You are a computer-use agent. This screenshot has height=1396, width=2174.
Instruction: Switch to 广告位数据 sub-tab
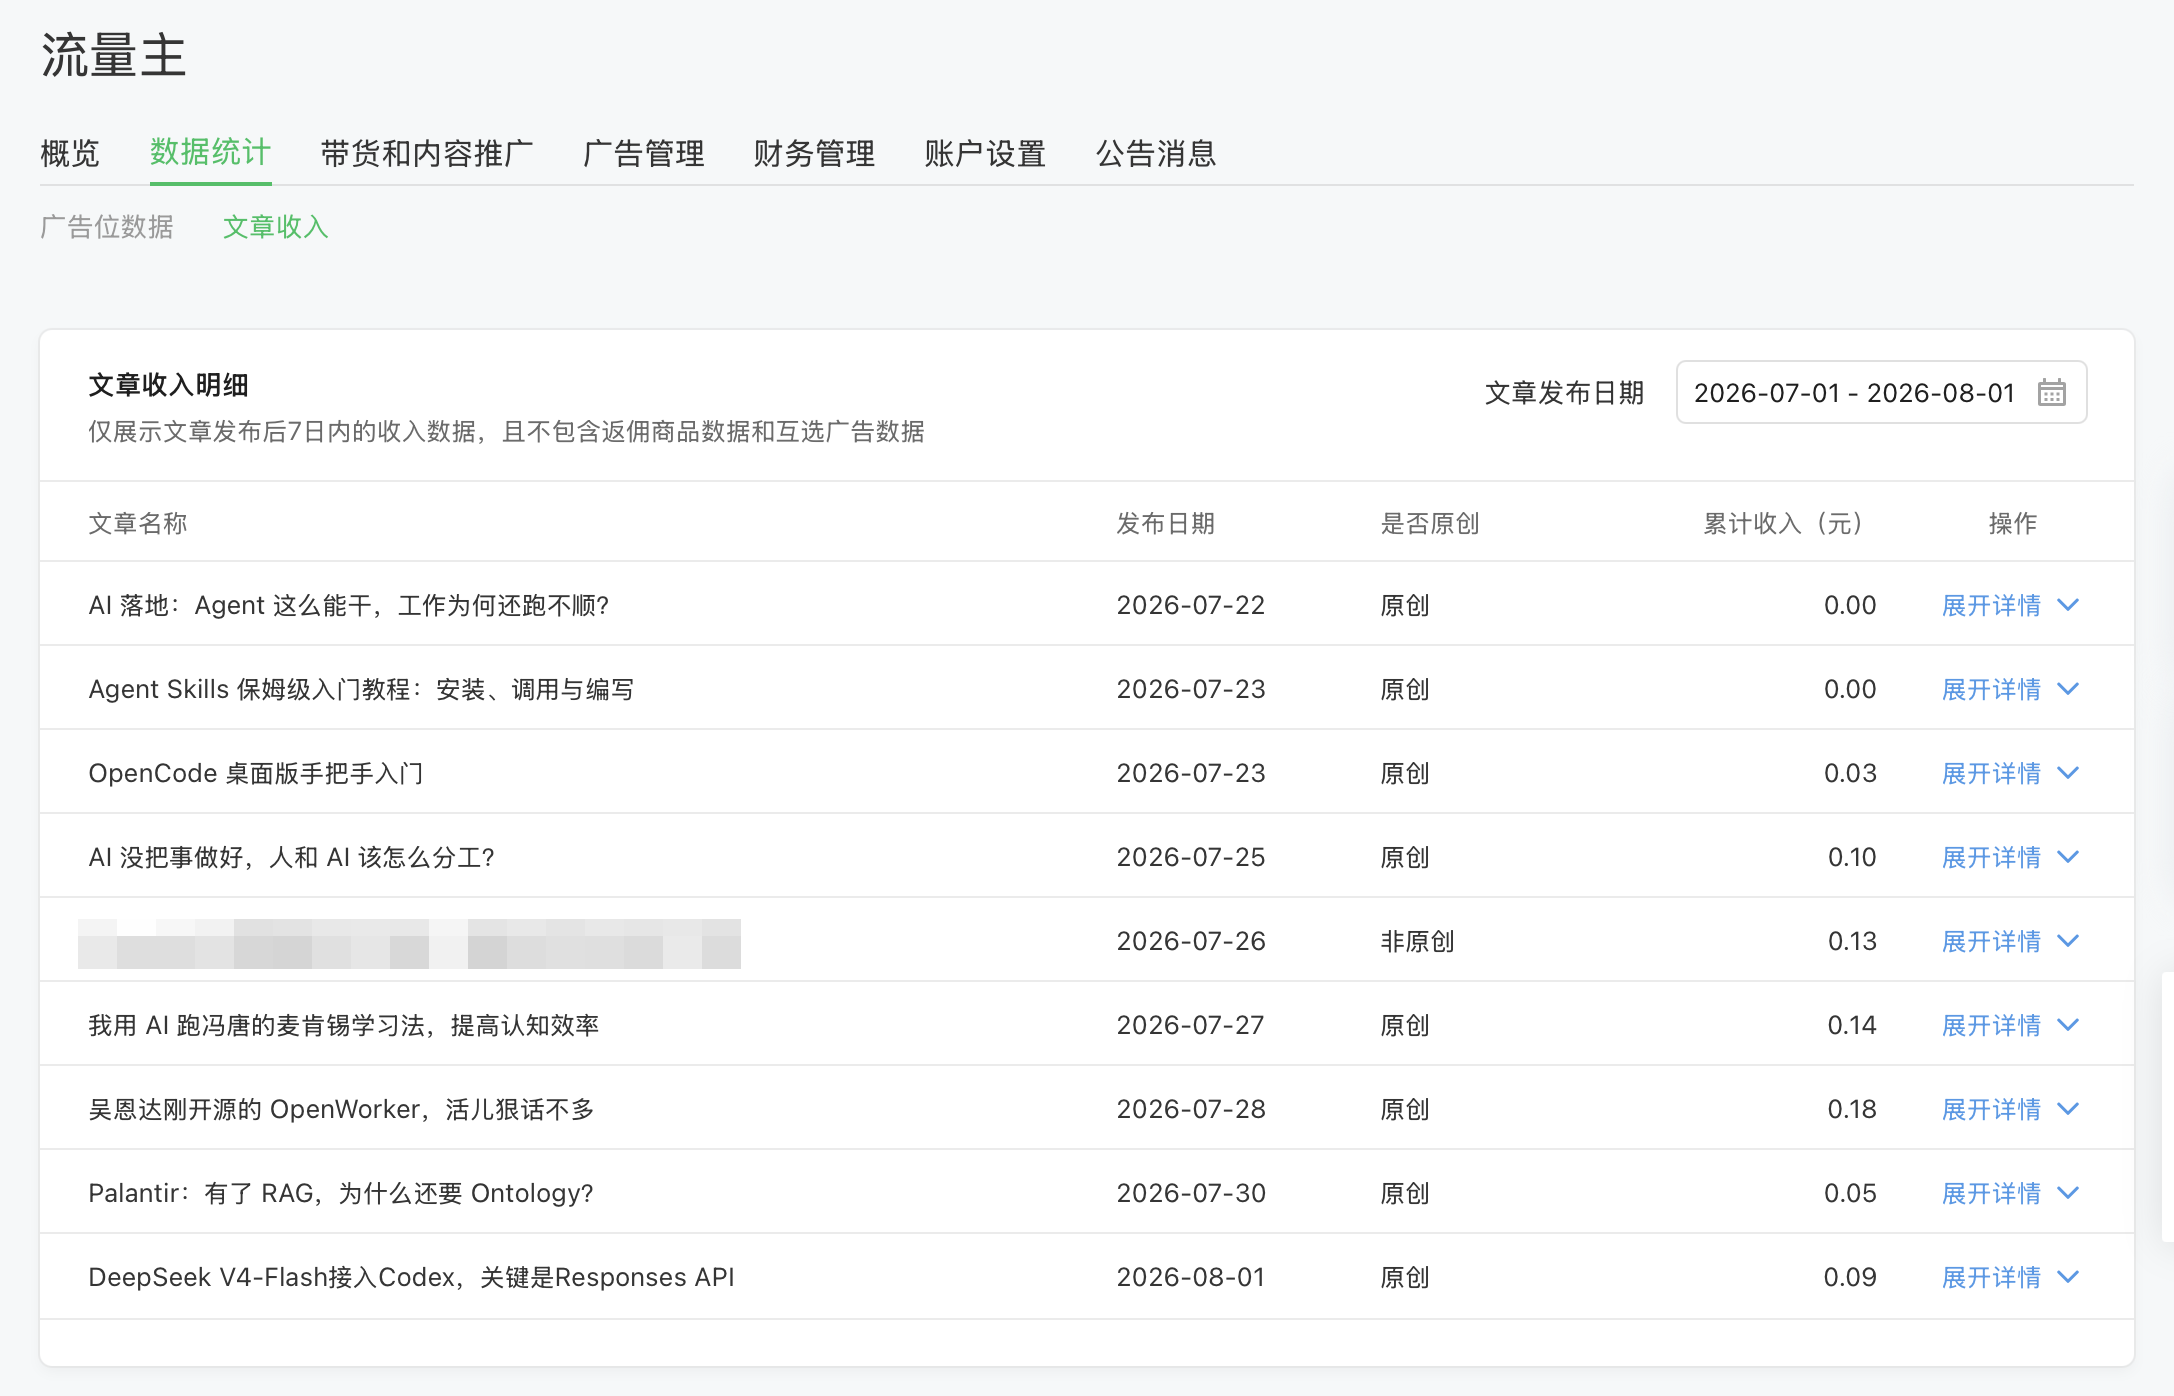coord(107,227)
